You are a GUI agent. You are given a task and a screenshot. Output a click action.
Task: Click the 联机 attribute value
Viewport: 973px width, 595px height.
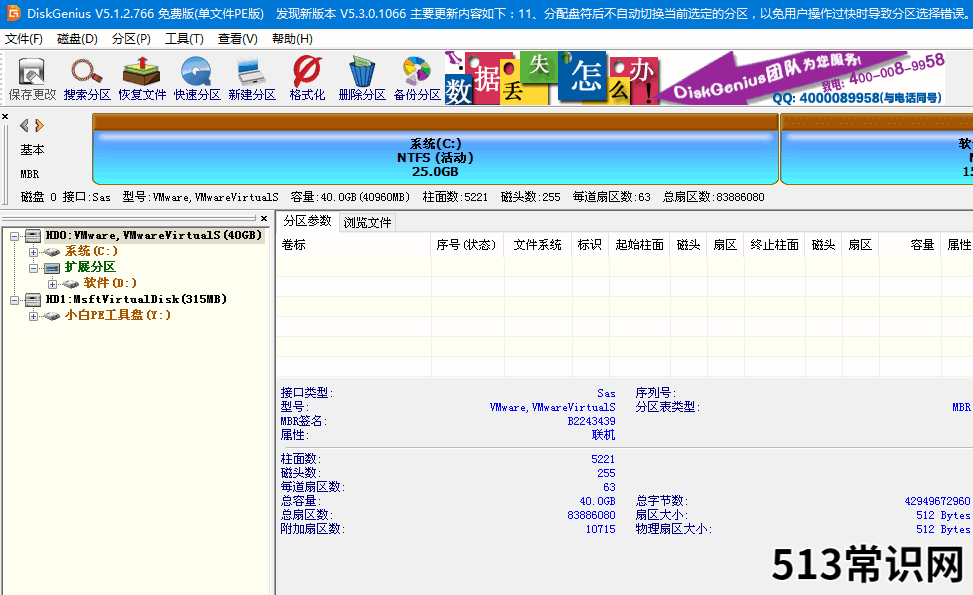(603, 435)
